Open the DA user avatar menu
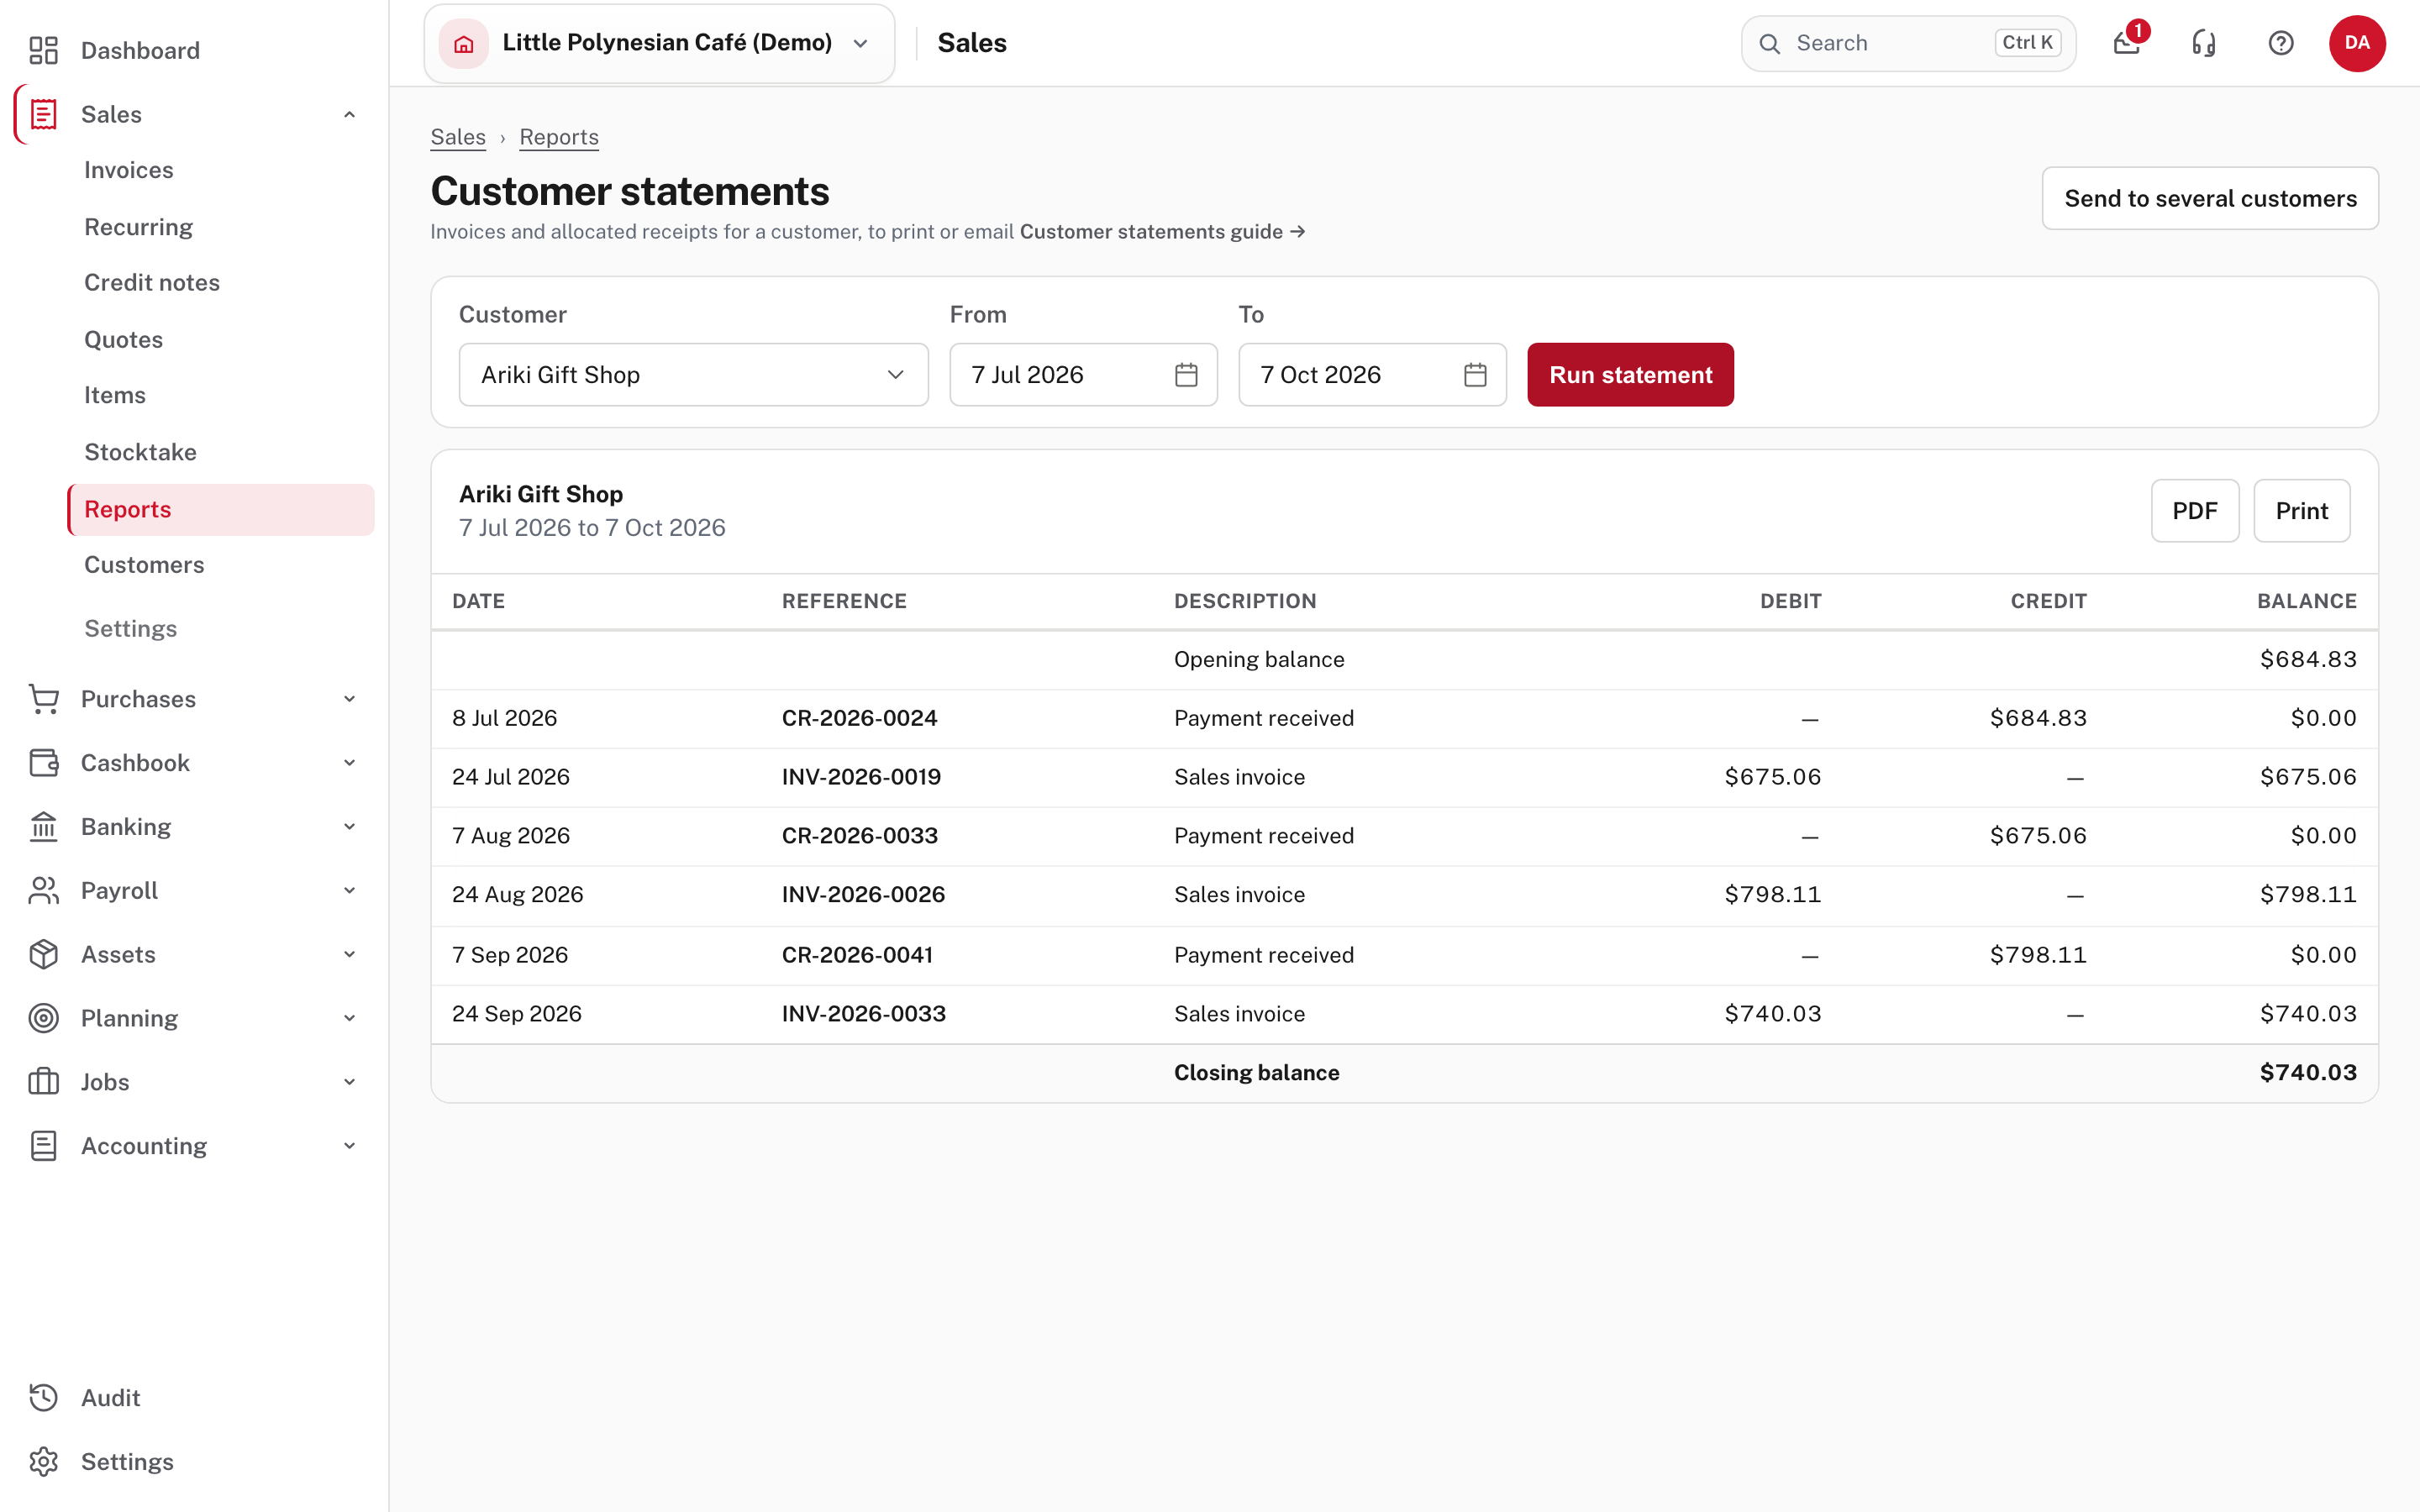The image size is (2420, 1512). [2357, 43]
